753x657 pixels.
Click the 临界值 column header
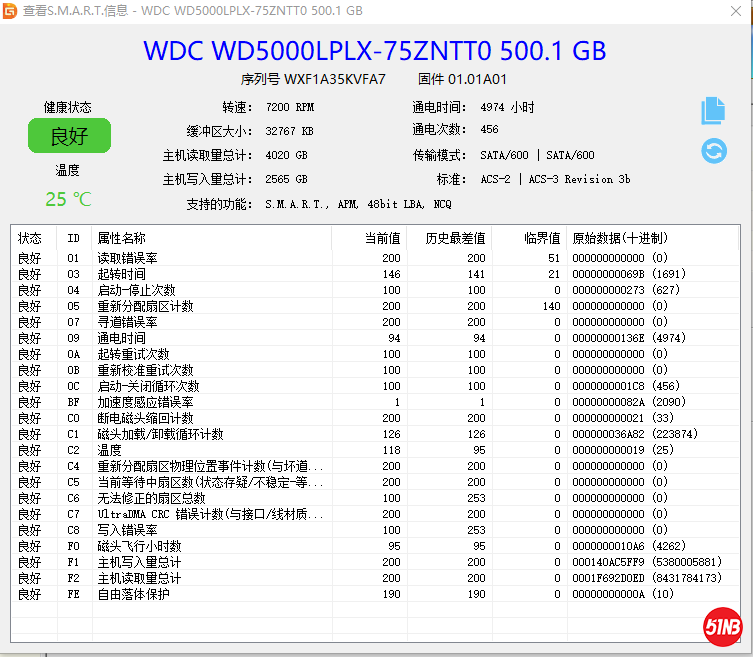542,238
